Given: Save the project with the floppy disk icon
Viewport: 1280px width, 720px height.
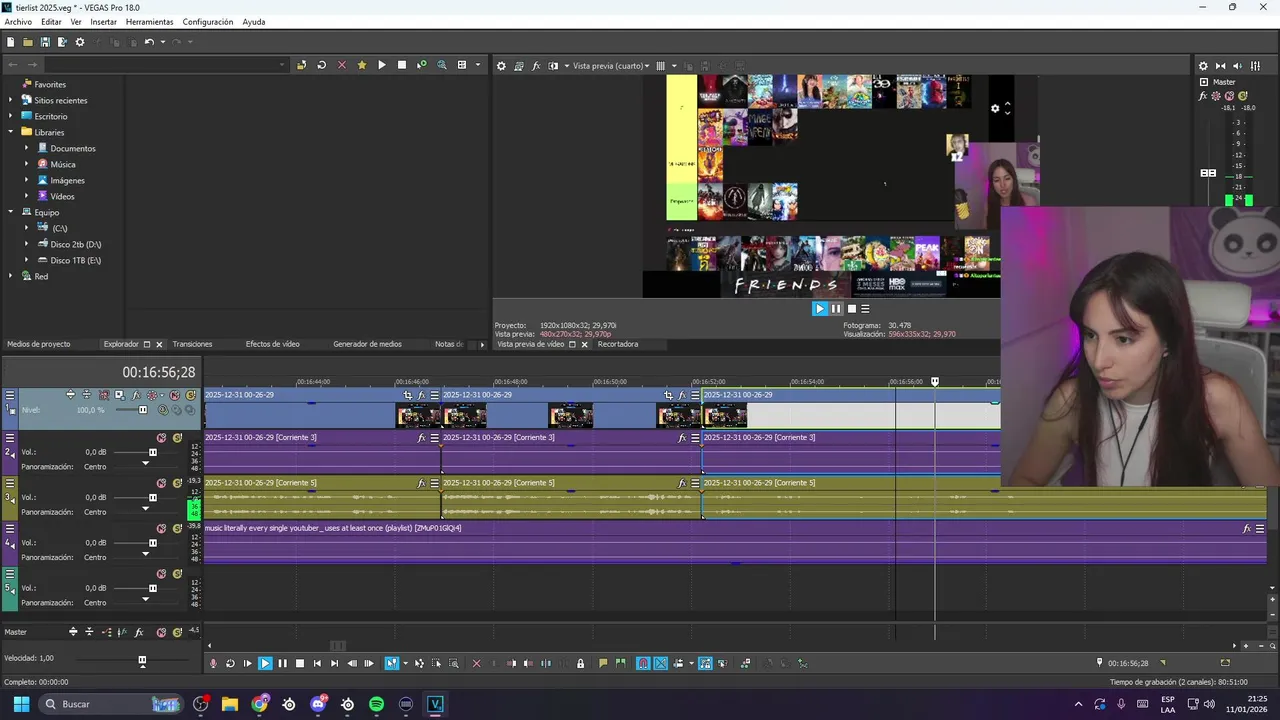Looking at the screenshot, I should click(45, 42).
